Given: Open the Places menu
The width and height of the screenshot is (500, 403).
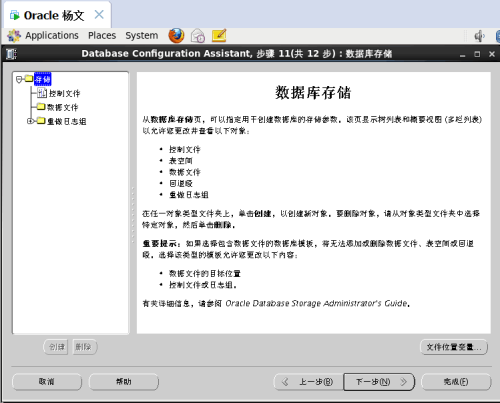Looking at the screenshot, I should point(102,35).
